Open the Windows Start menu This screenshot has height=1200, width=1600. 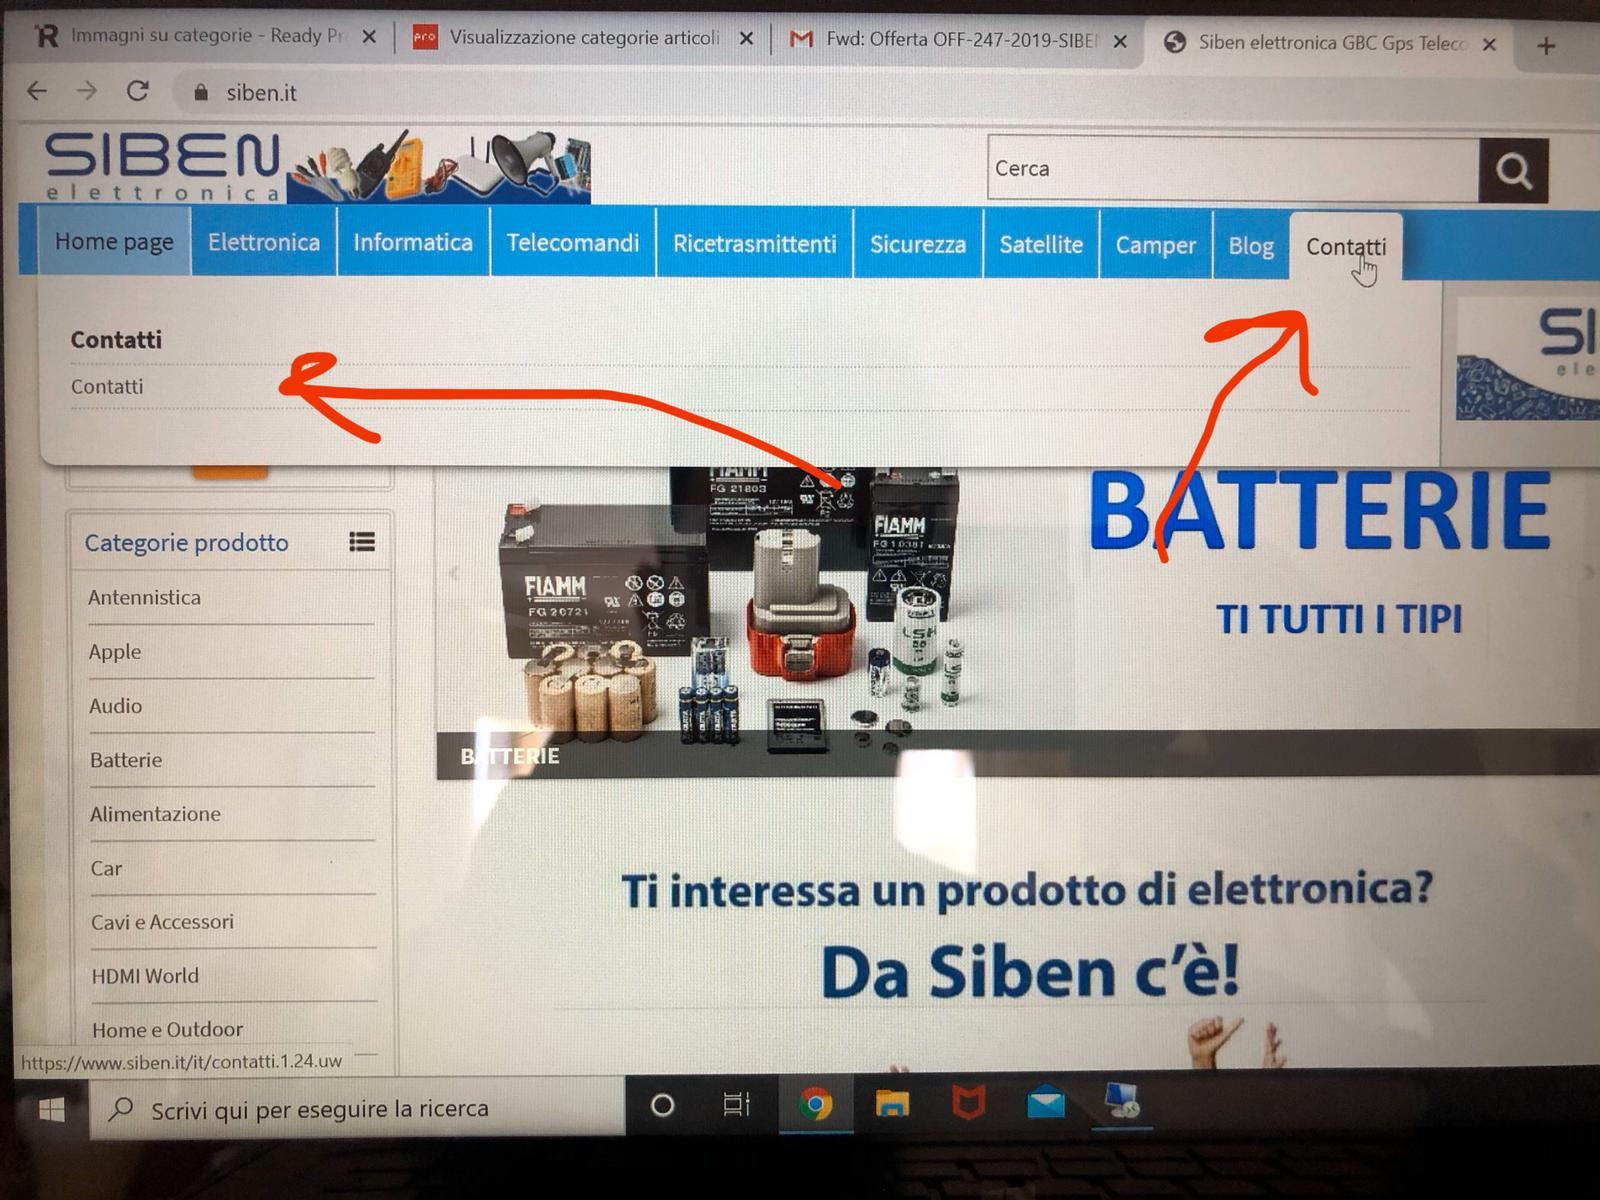pos(51,1108)
